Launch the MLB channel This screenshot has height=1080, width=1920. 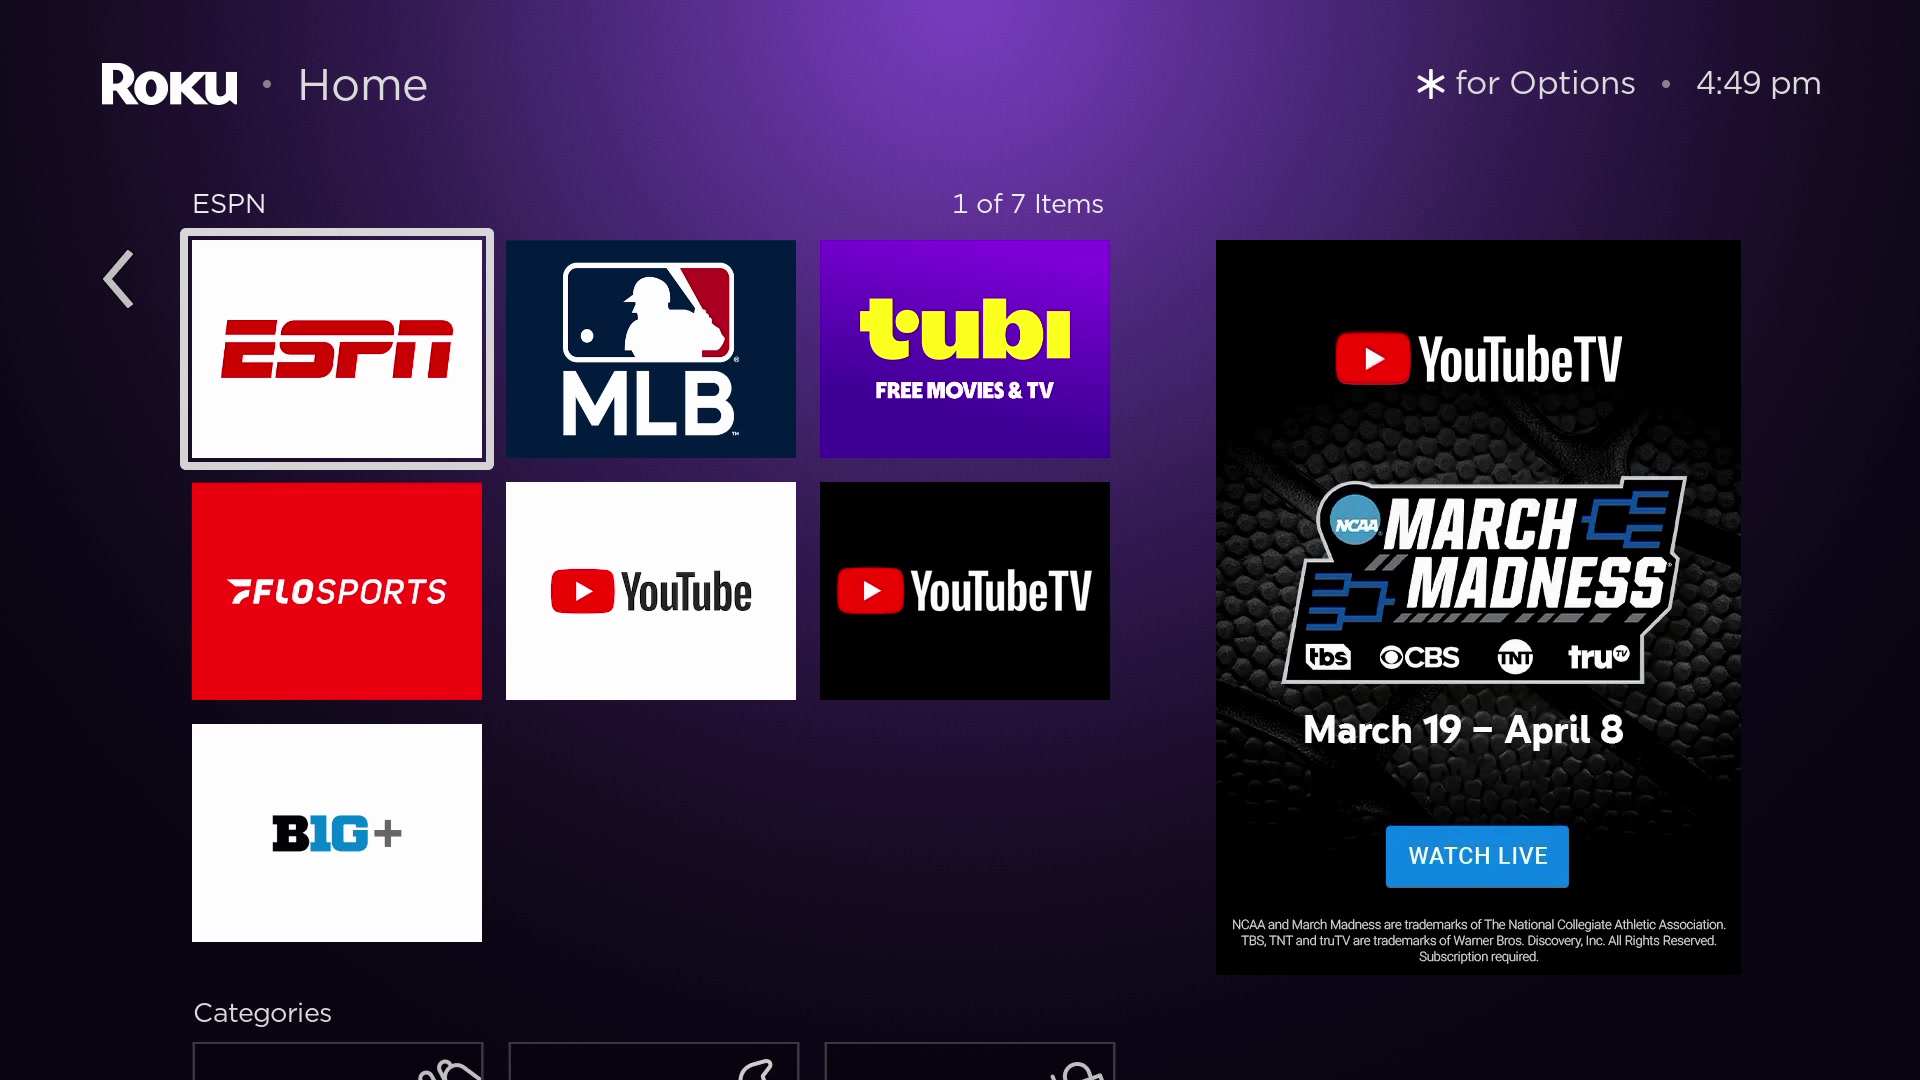[x=651, y=349]
